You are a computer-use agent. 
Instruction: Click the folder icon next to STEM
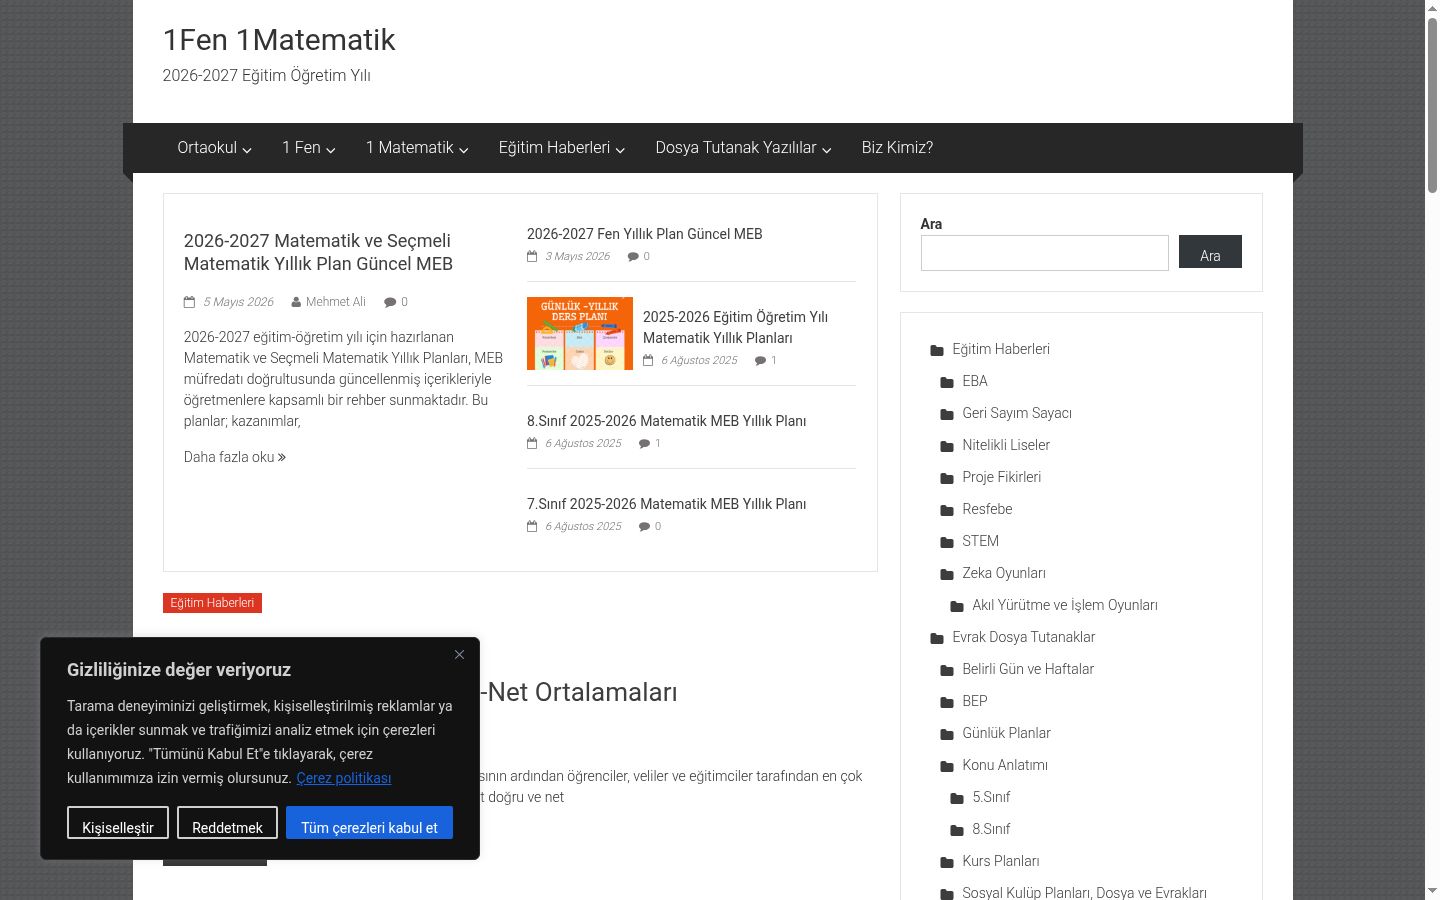pos(947,542)
